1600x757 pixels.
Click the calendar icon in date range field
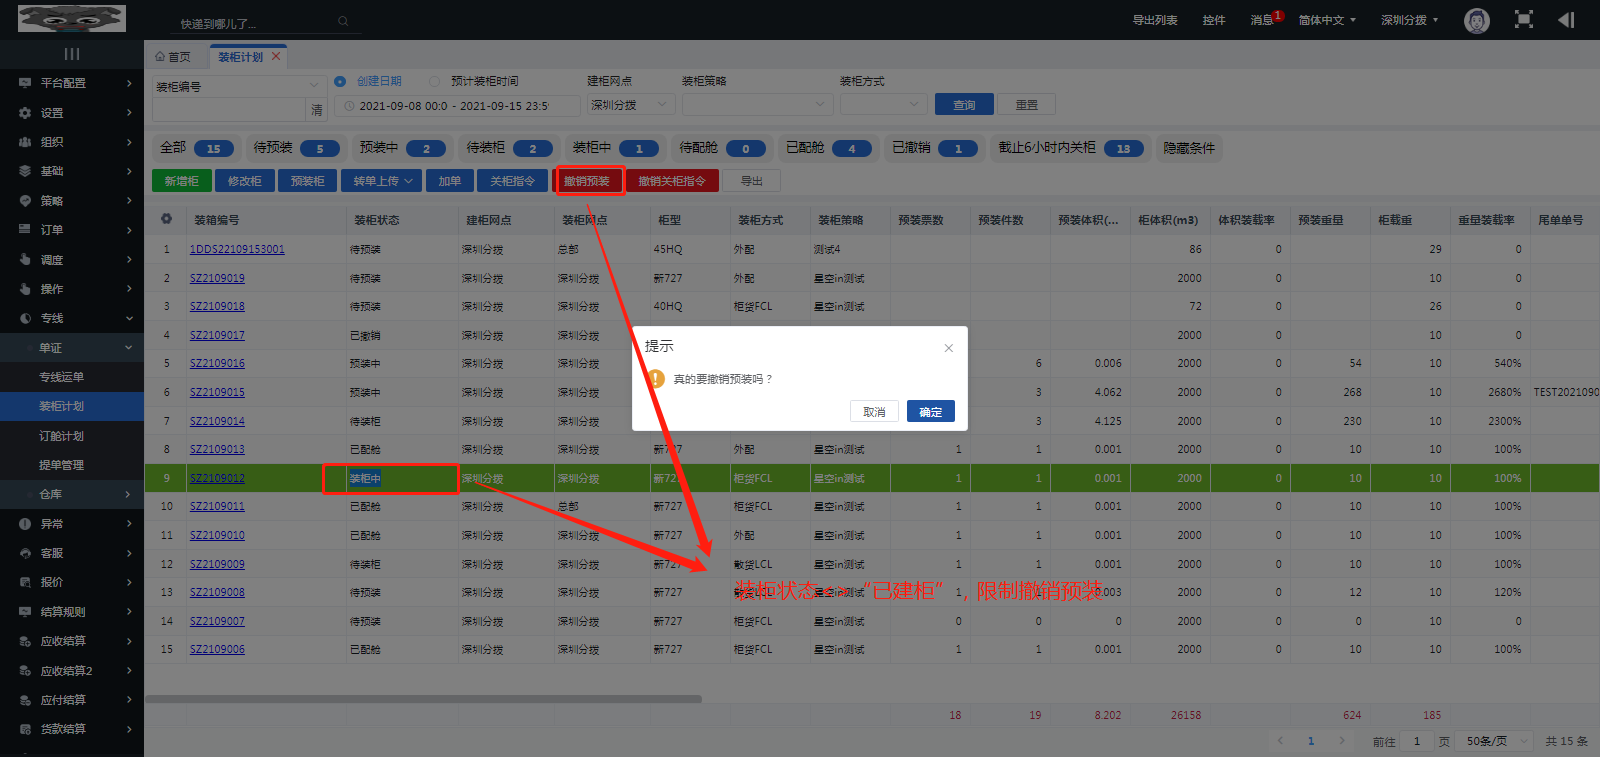[350, 105]
